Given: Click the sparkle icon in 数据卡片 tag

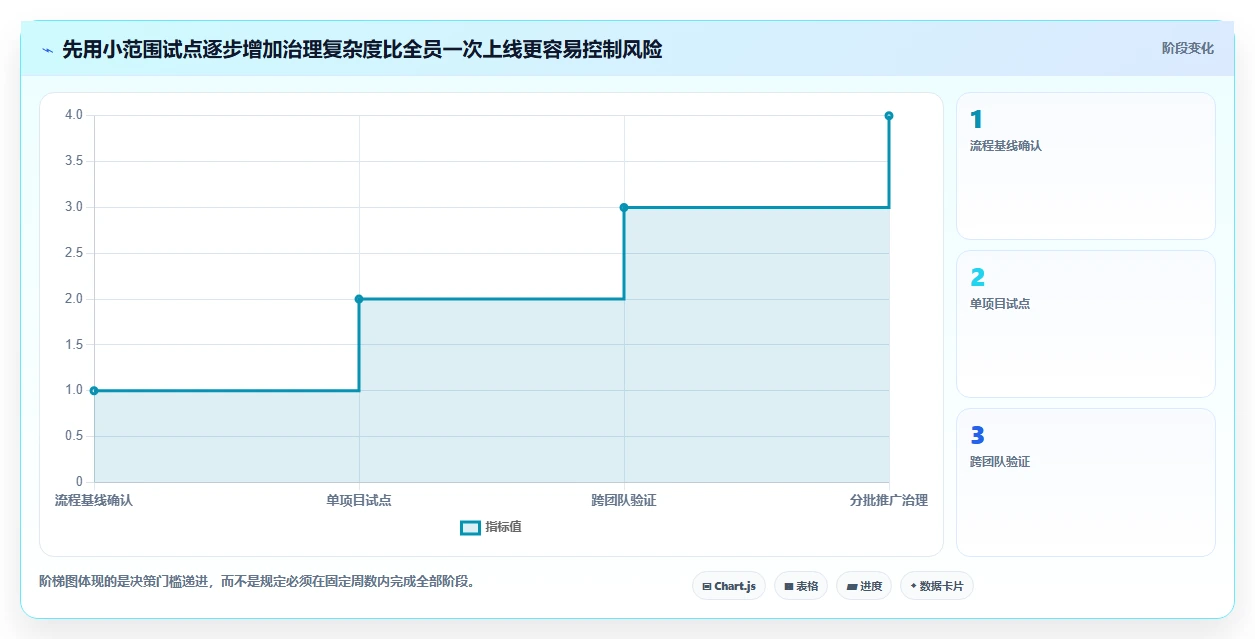Looking at the screenshot, I should (x=914, y=586).
